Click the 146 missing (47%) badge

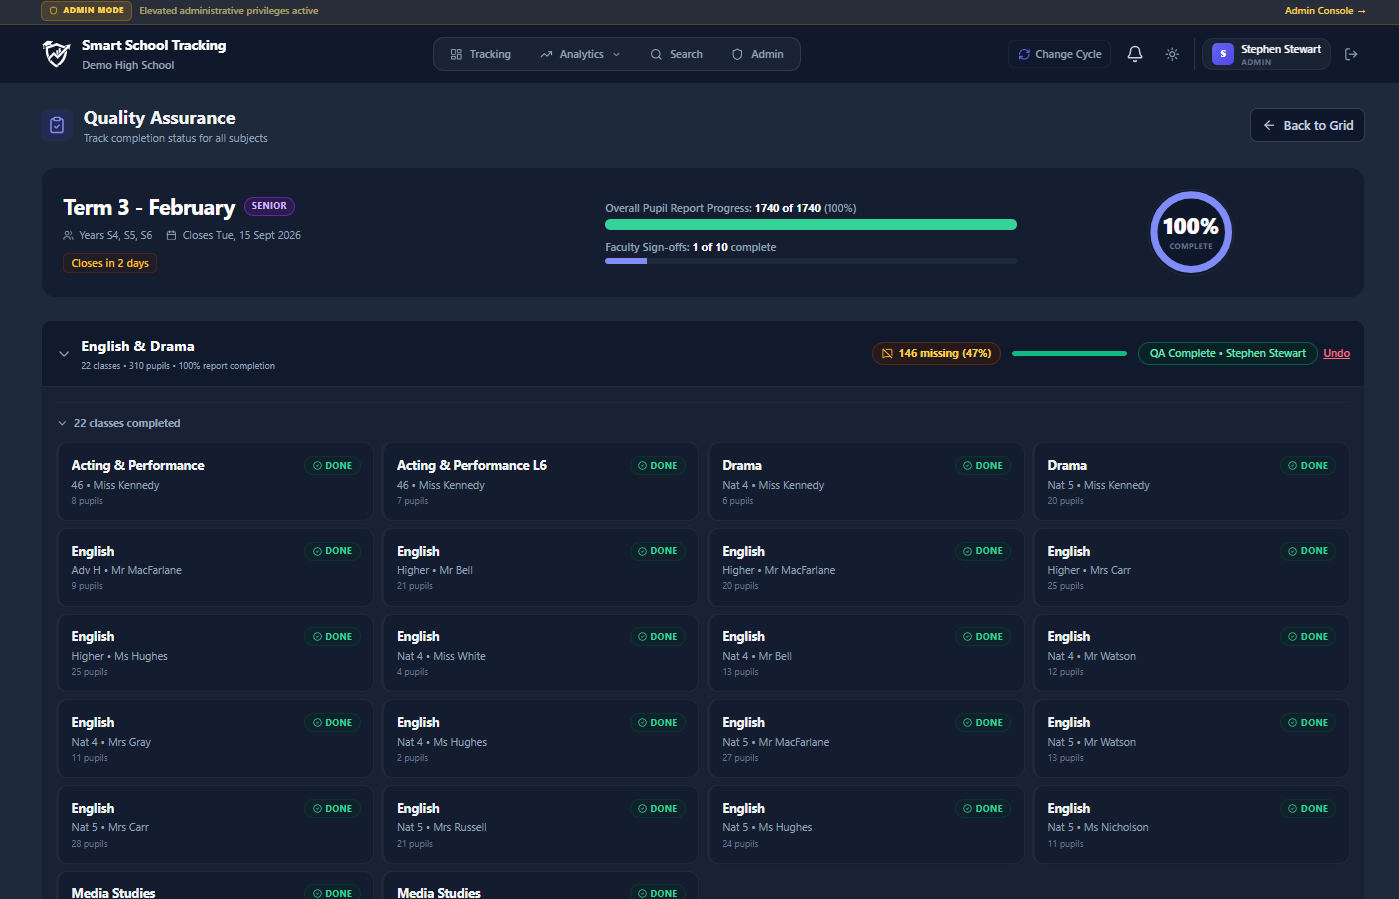coord(936,354)
